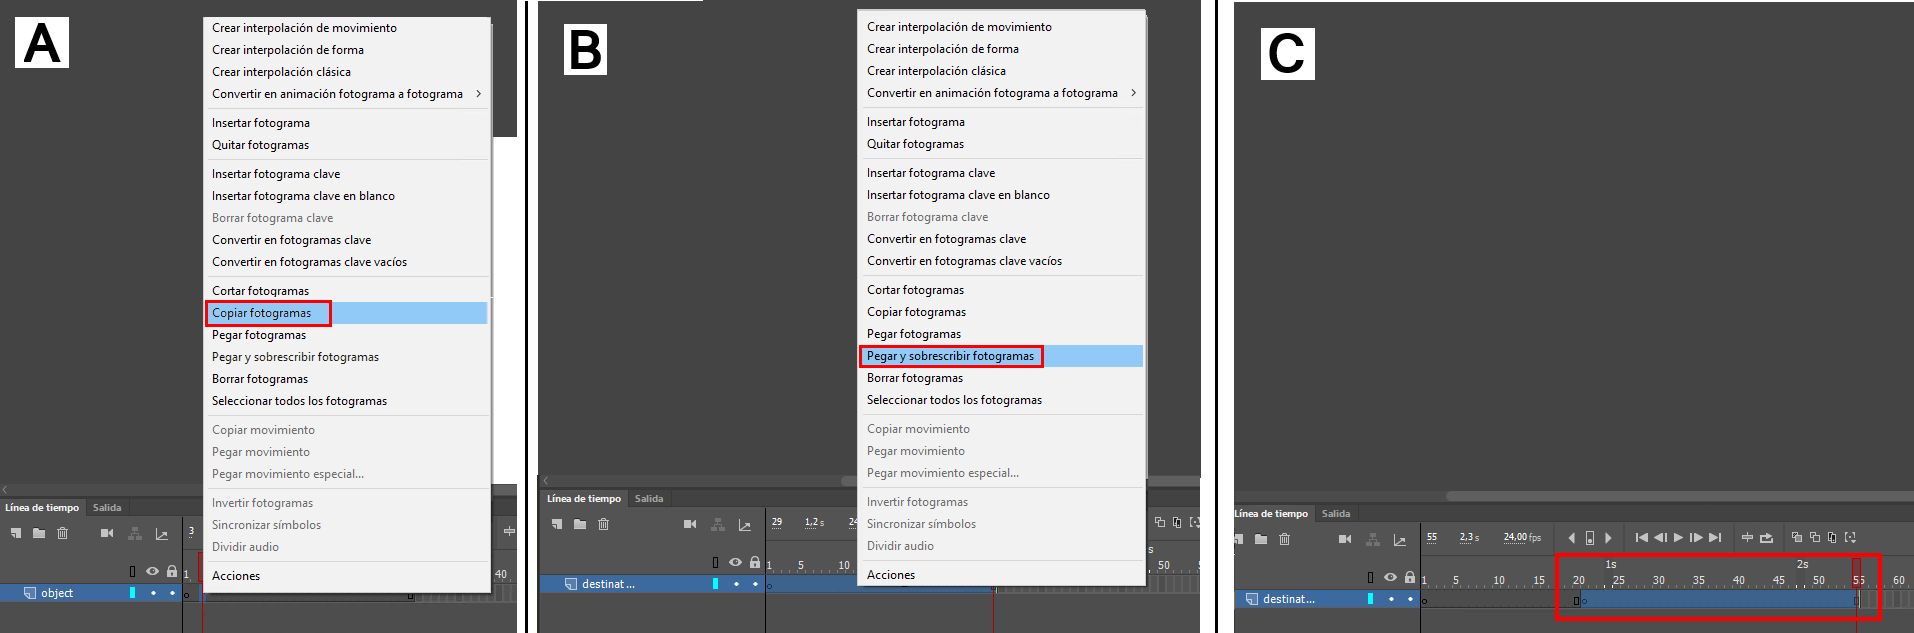
Task: Choose Pegar y sobrescribir fotogramas in panel B
Action: (1001, 356)
